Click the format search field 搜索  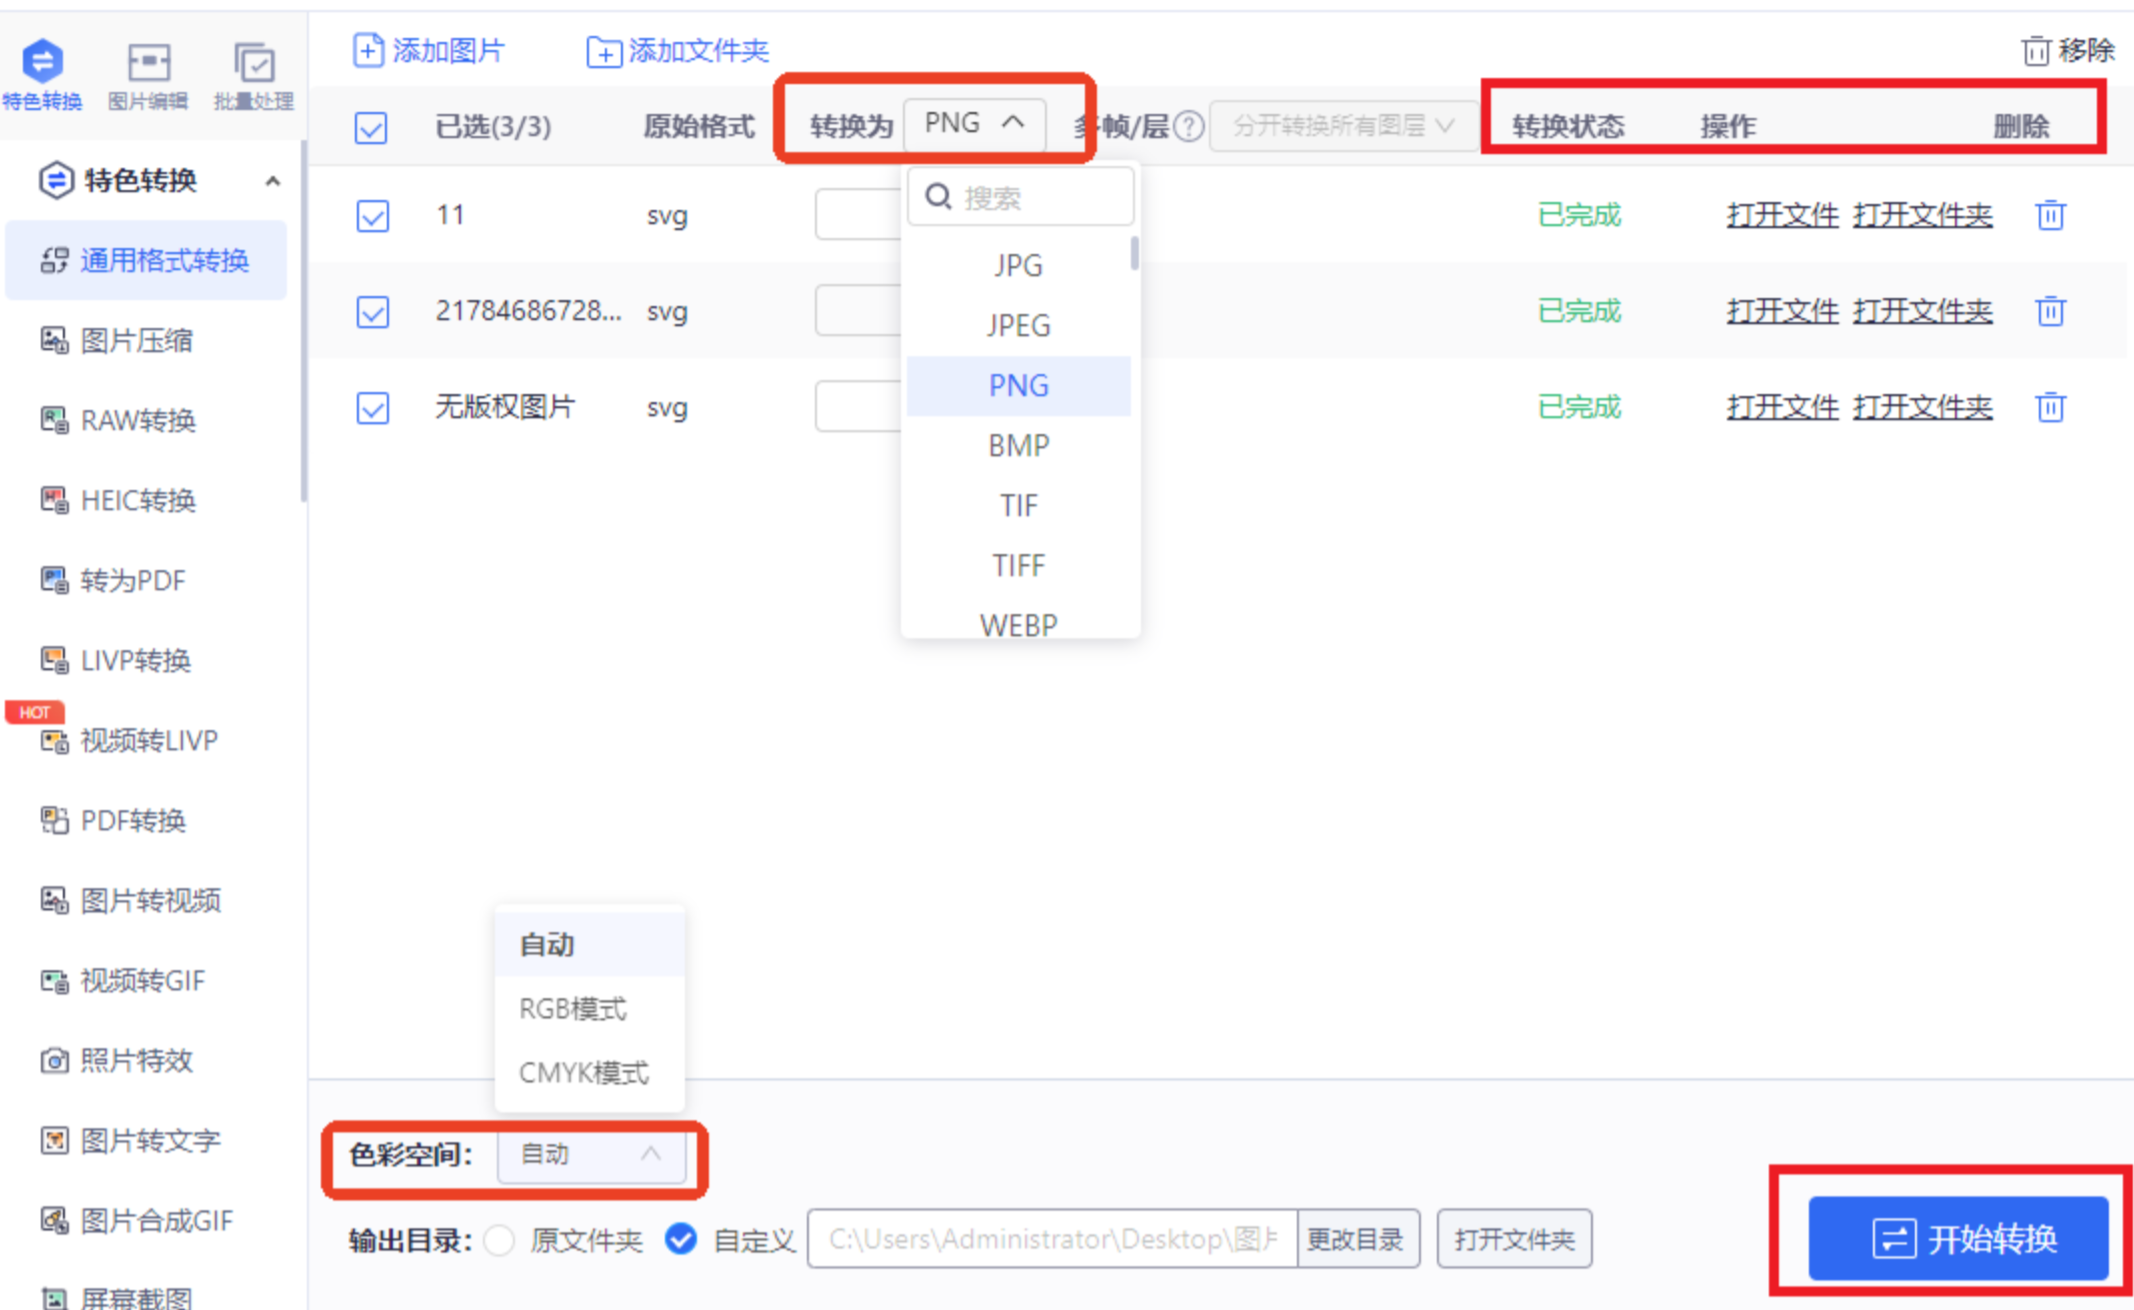coord(1021,197)
